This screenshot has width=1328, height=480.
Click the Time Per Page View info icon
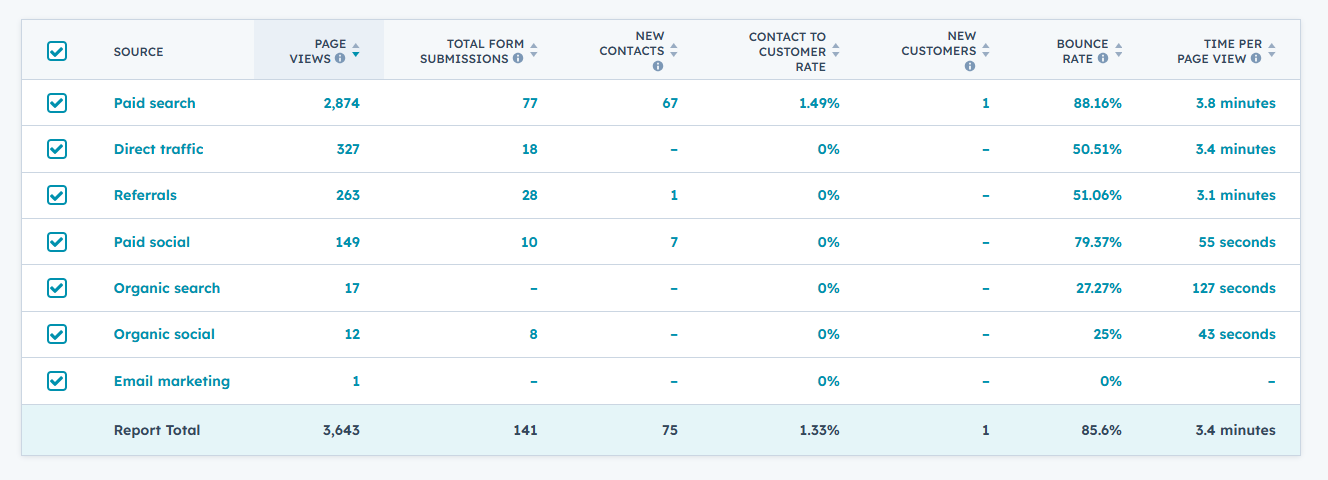[1254, 59]
